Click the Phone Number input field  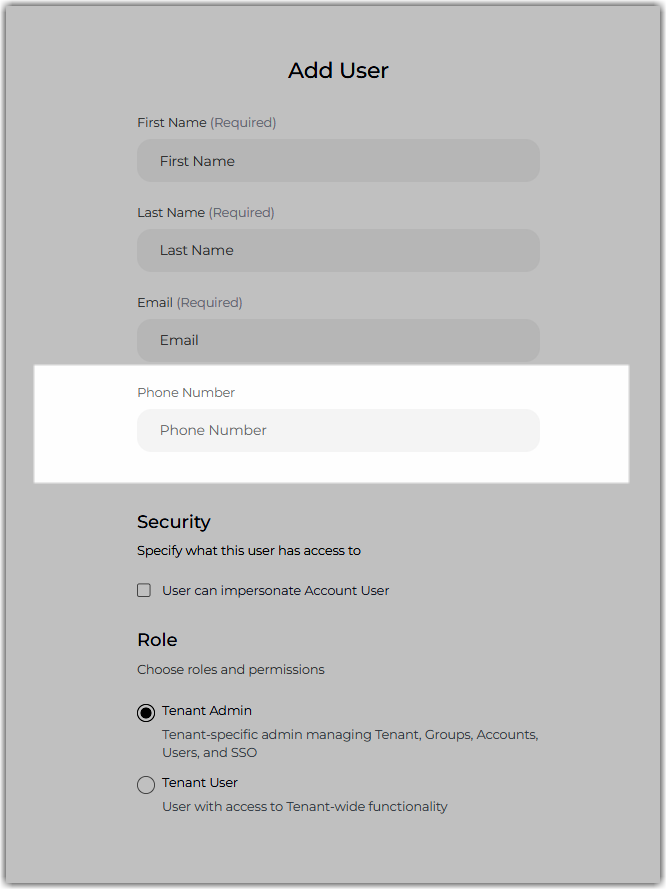pos(338,431)
